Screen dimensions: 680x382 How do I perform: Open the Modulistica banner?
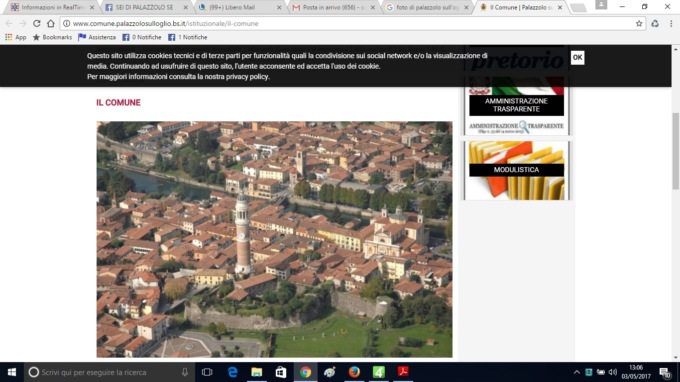tap(516, 170)
